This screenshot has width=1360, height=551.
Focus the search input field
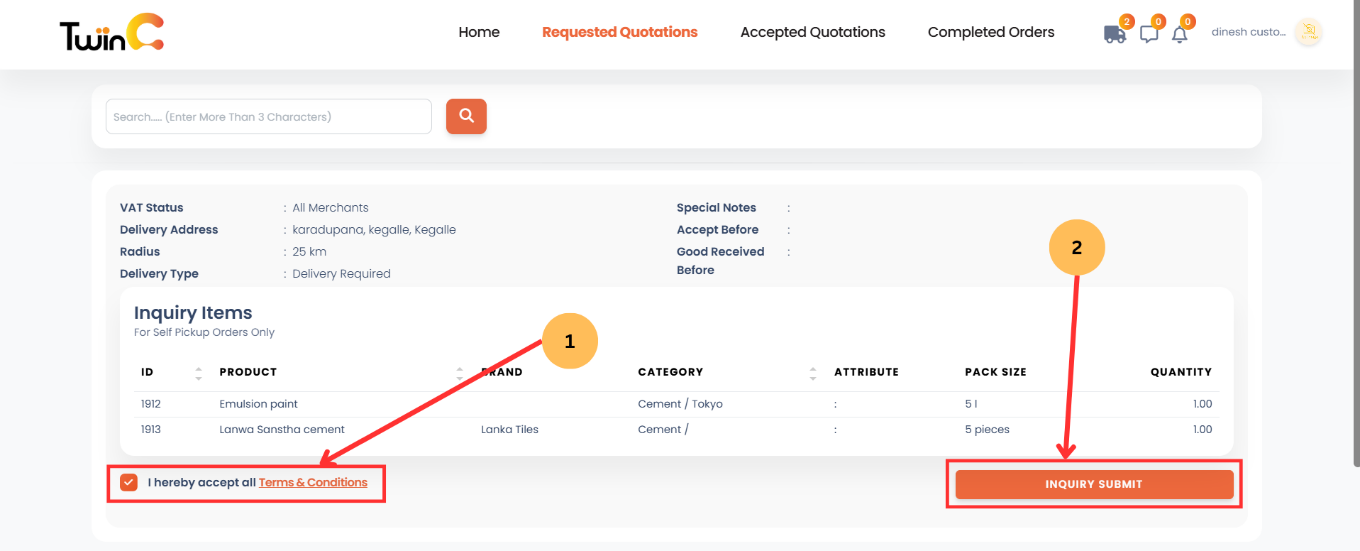point(269,116)
